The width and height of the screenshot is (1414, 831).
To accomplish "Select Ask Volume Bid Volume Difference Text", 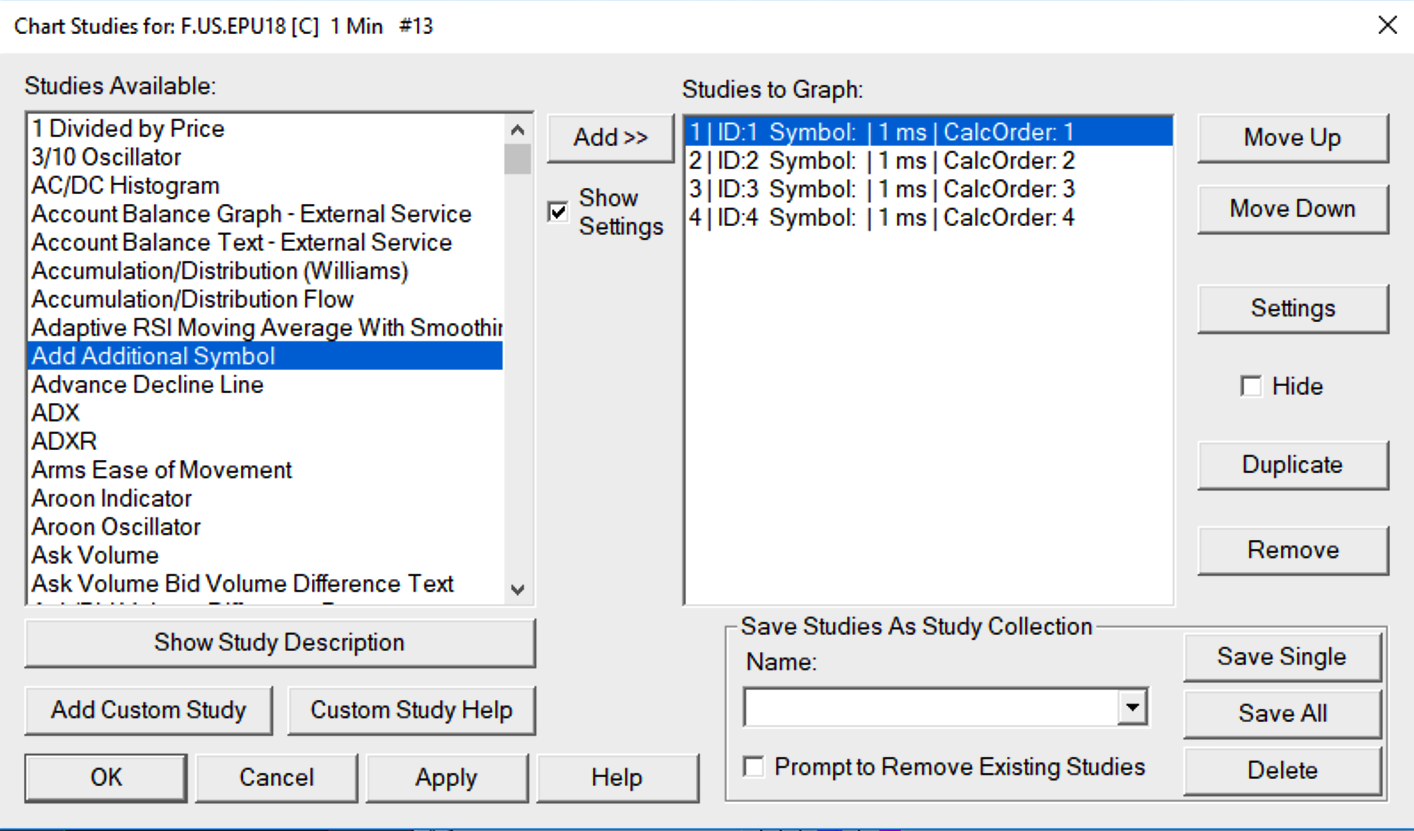I will [265, 584].
